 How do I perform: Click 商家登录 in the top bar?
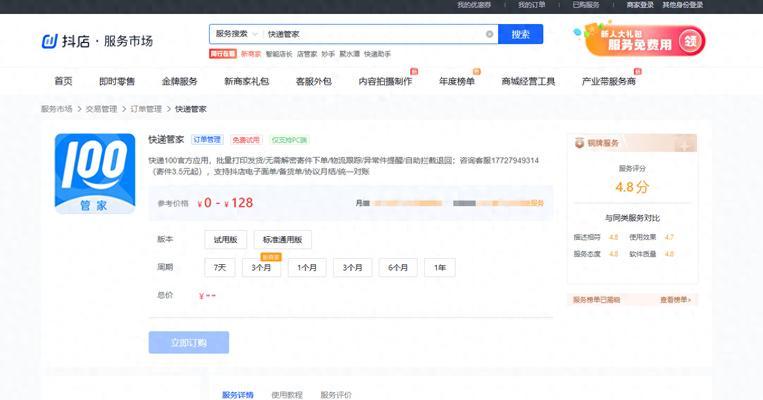(x=640, y=5)
